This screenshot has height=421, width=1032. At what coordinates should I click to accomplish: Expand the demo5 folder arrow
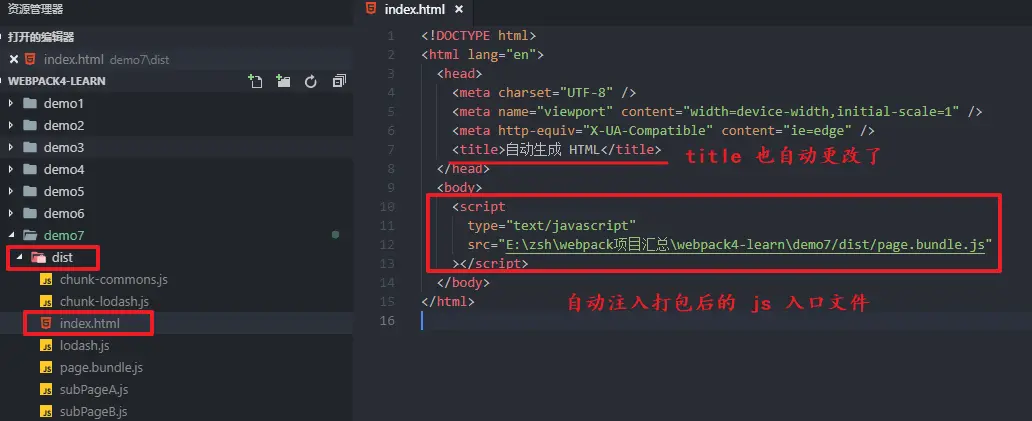11,191
